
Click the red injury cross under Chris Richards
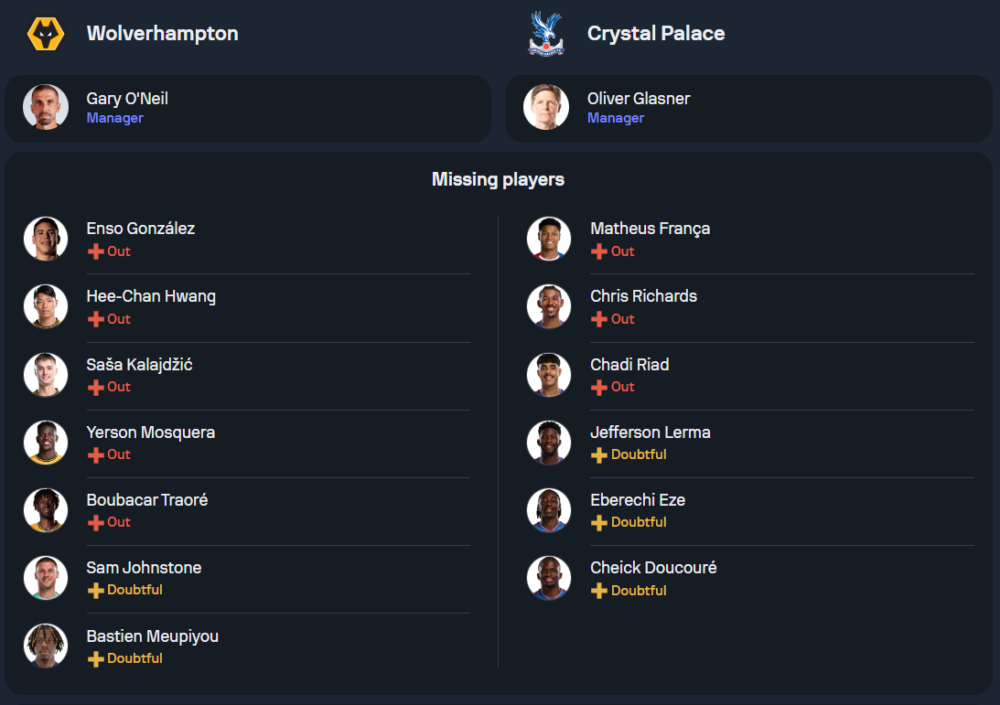(x=600, y=319)
